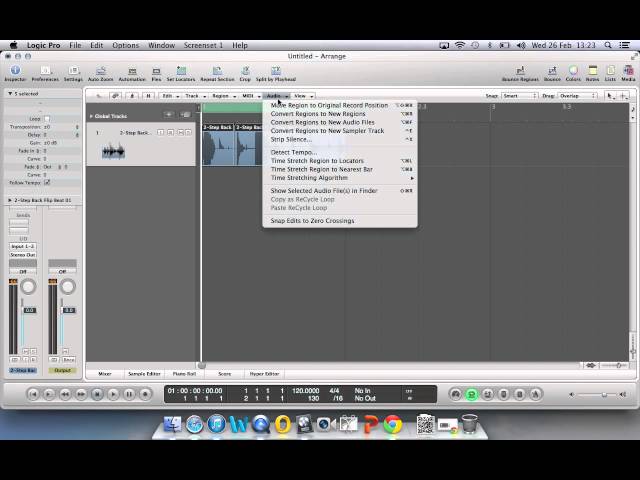
Task: Collapse the 5 selected region parameters
Action: (x=10, y=93)
